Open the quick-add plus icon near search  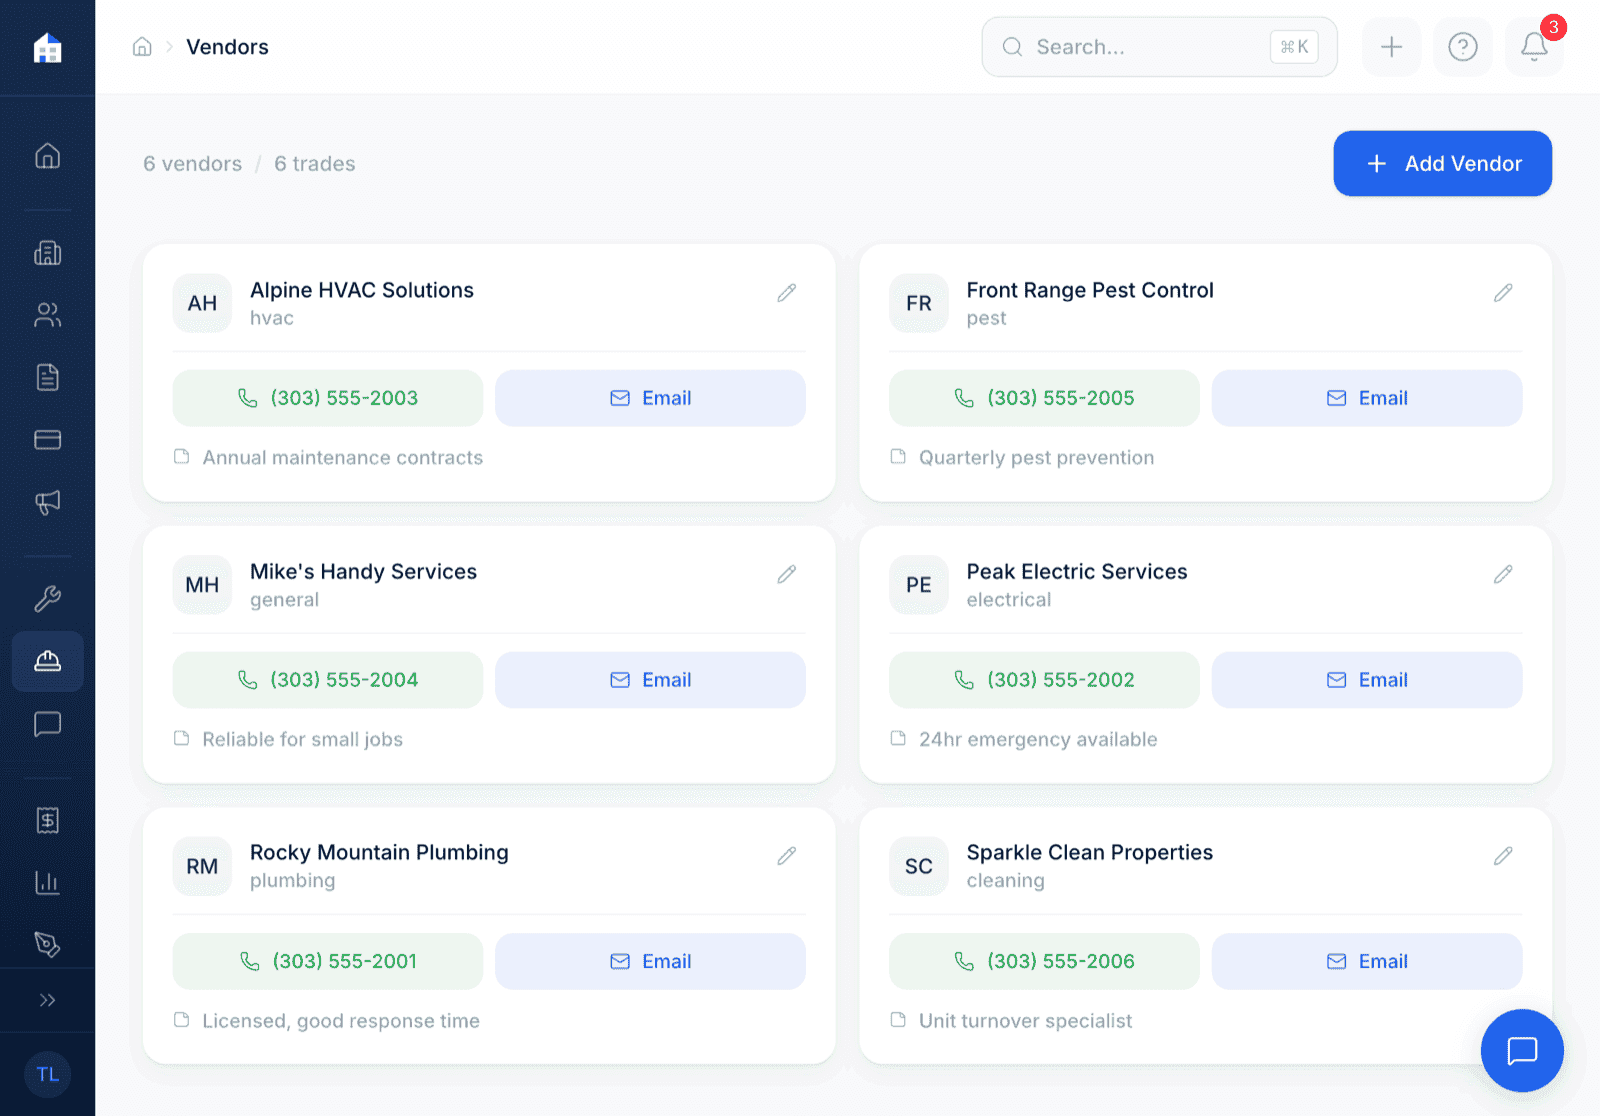pyautogui.click(x=1390, y=47)
